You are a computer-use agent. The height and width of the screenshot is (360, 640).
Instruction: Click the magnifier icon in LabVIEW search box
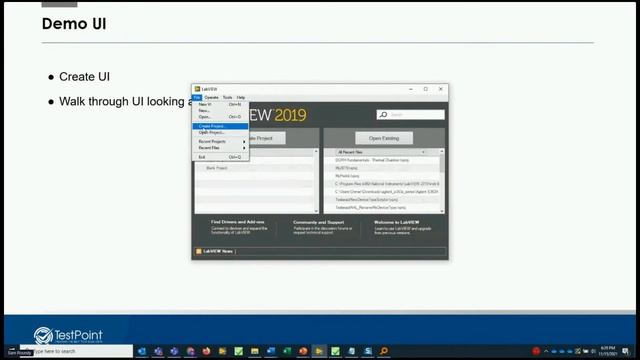383,115
